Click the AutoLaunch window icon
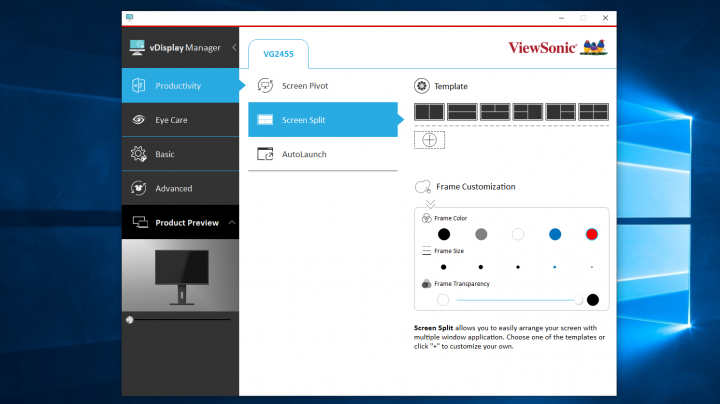This screenshot has height=404, width=720. (265, 154)
